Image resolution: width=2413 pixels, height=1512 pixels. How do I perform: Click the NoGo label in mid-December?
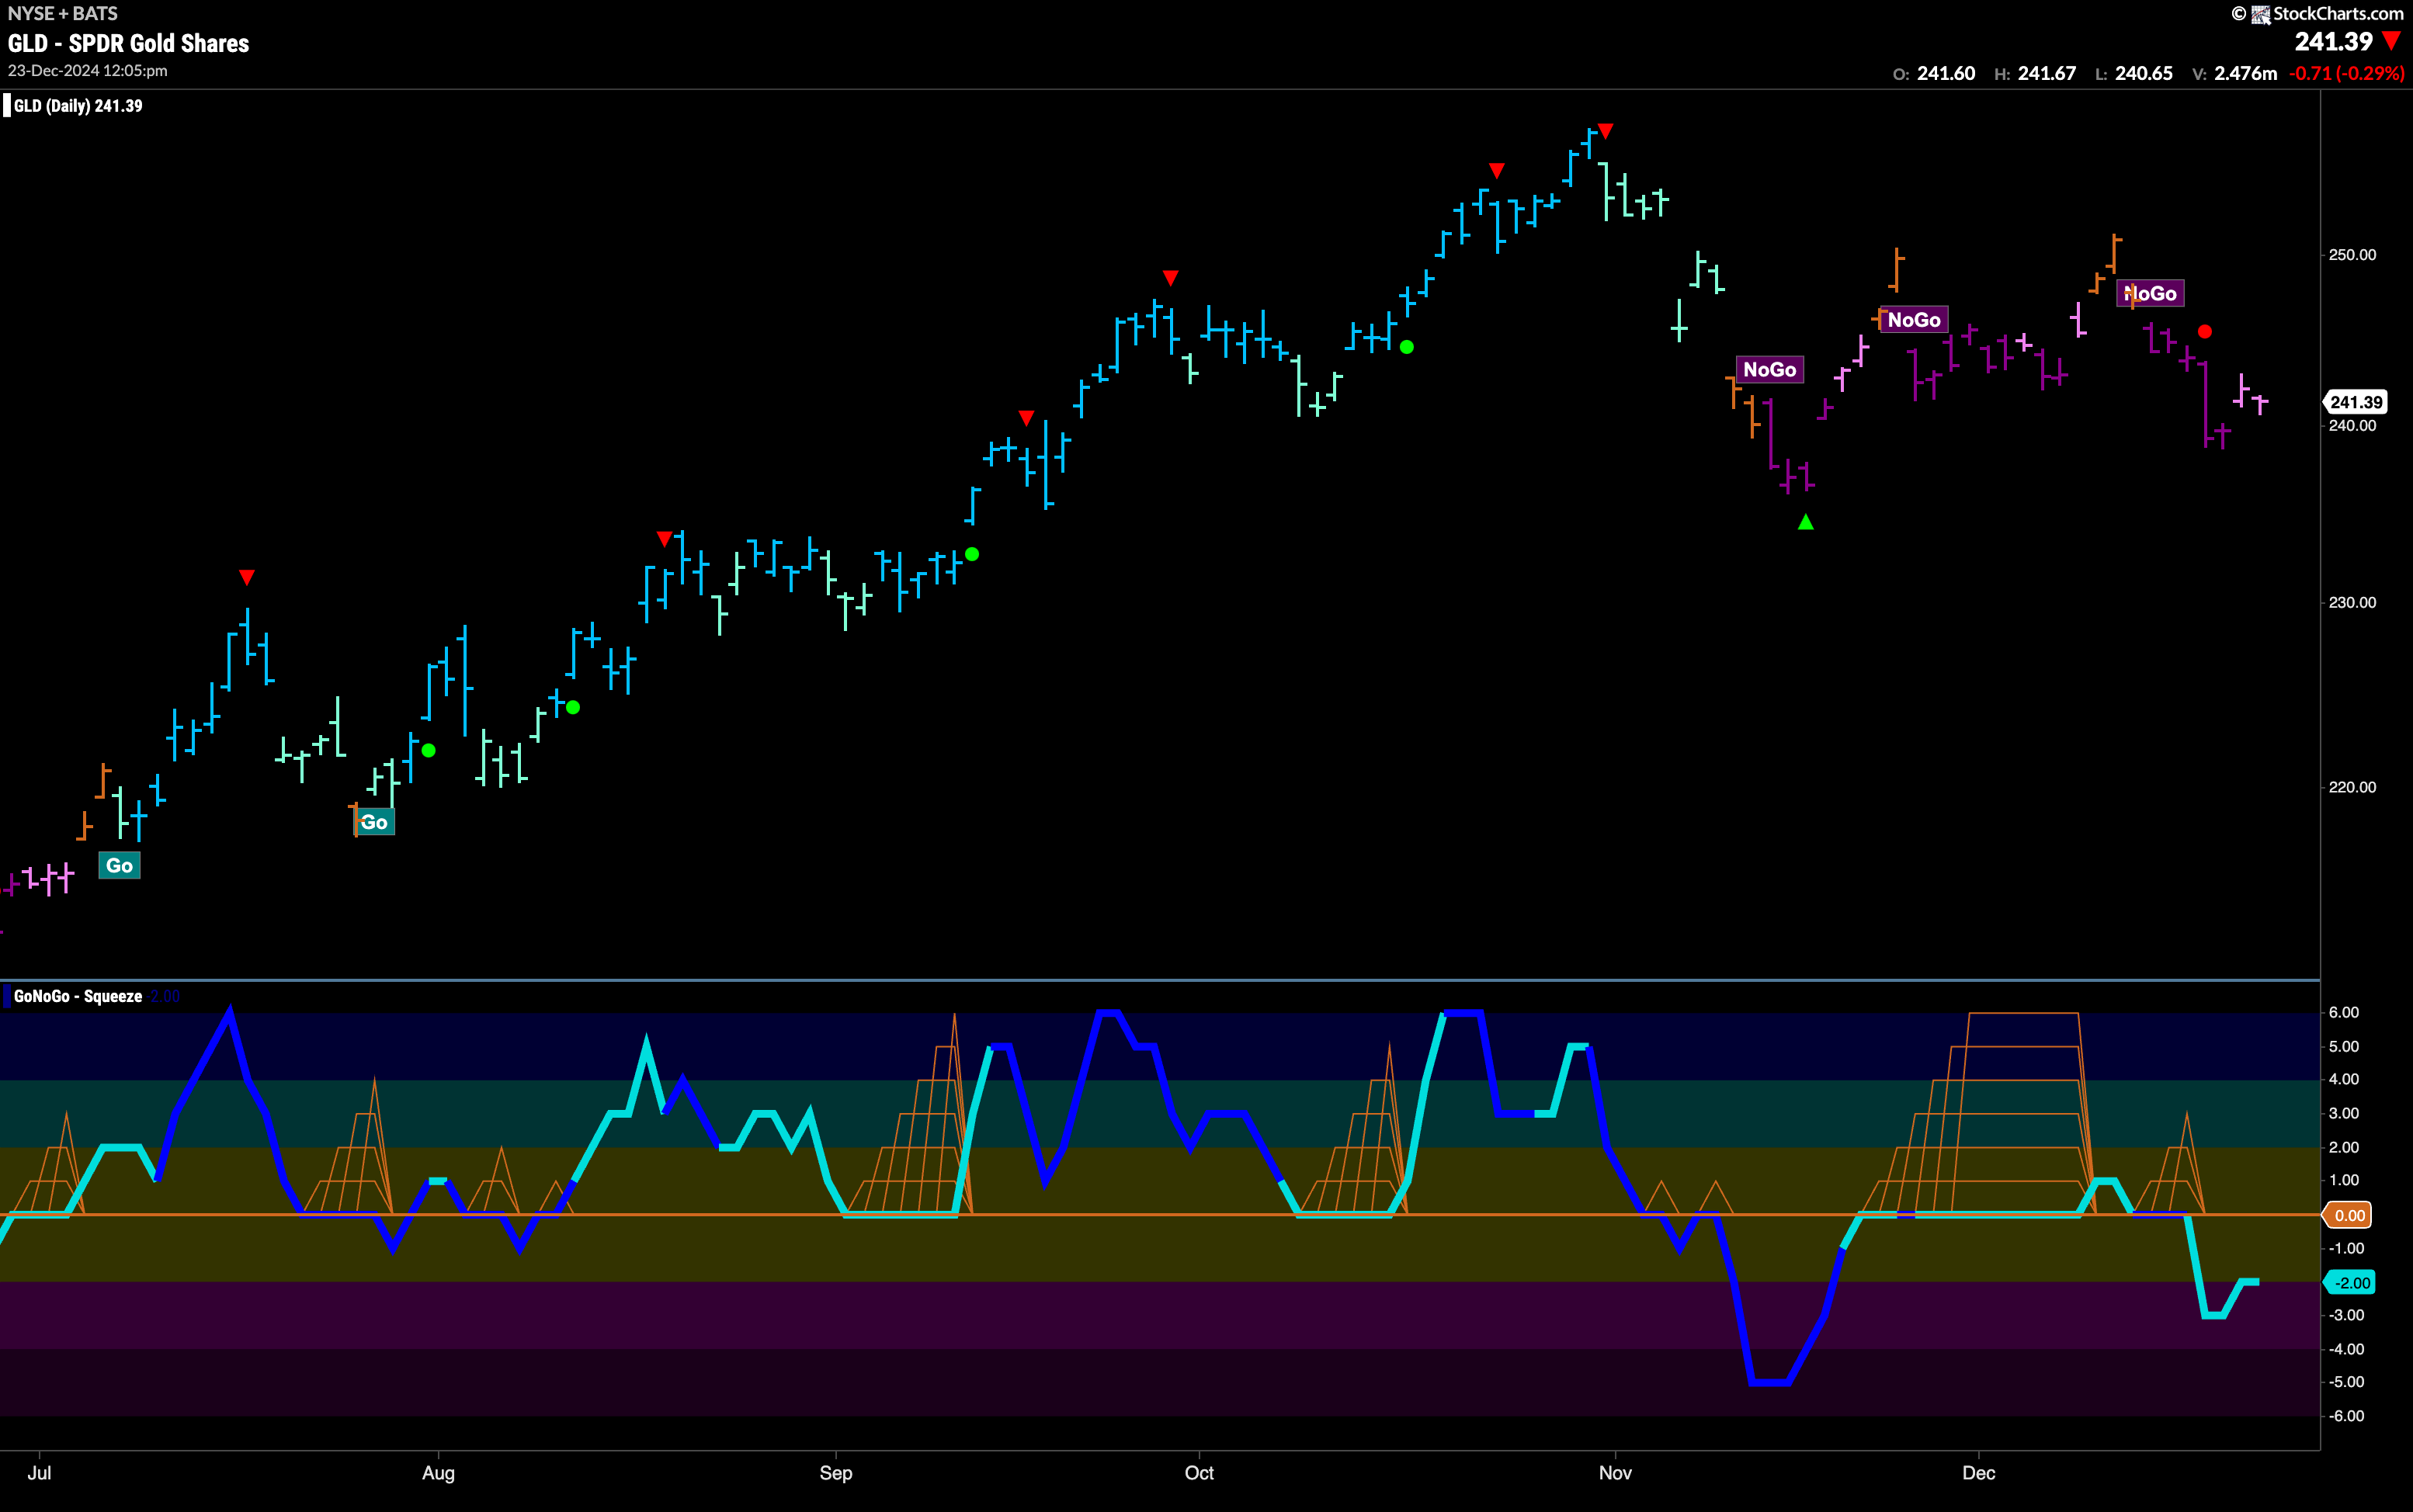point(2150,293)
